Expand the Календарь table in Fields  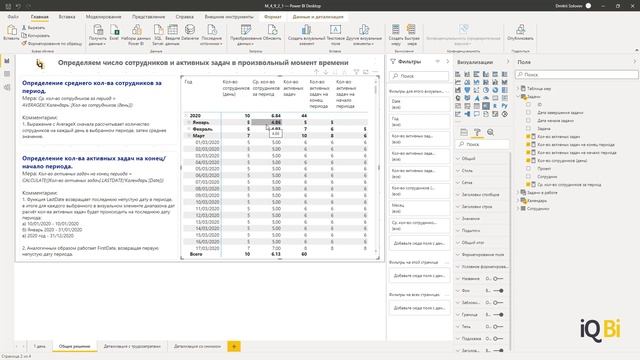click(x=518, y=200)
